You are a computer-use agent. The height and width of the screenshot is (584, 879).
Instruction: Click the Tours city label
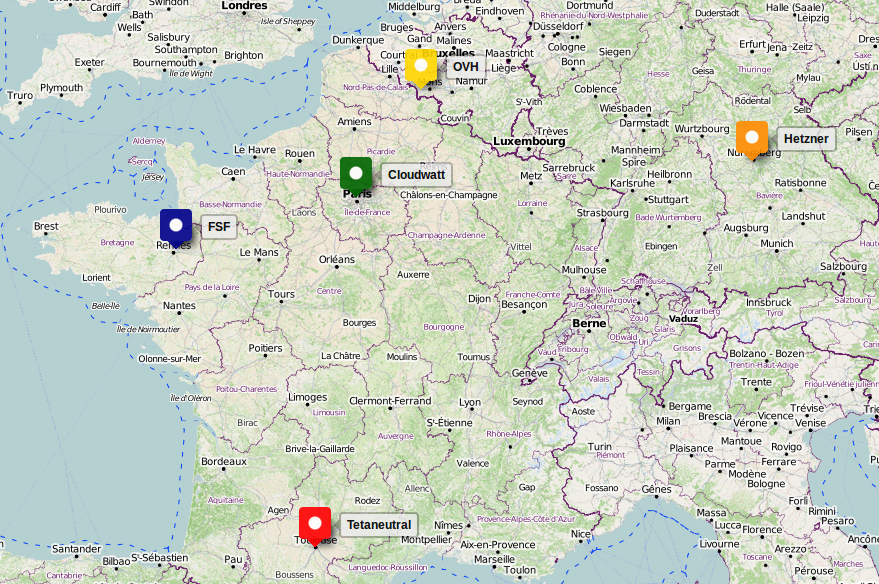tap(281, 294)
